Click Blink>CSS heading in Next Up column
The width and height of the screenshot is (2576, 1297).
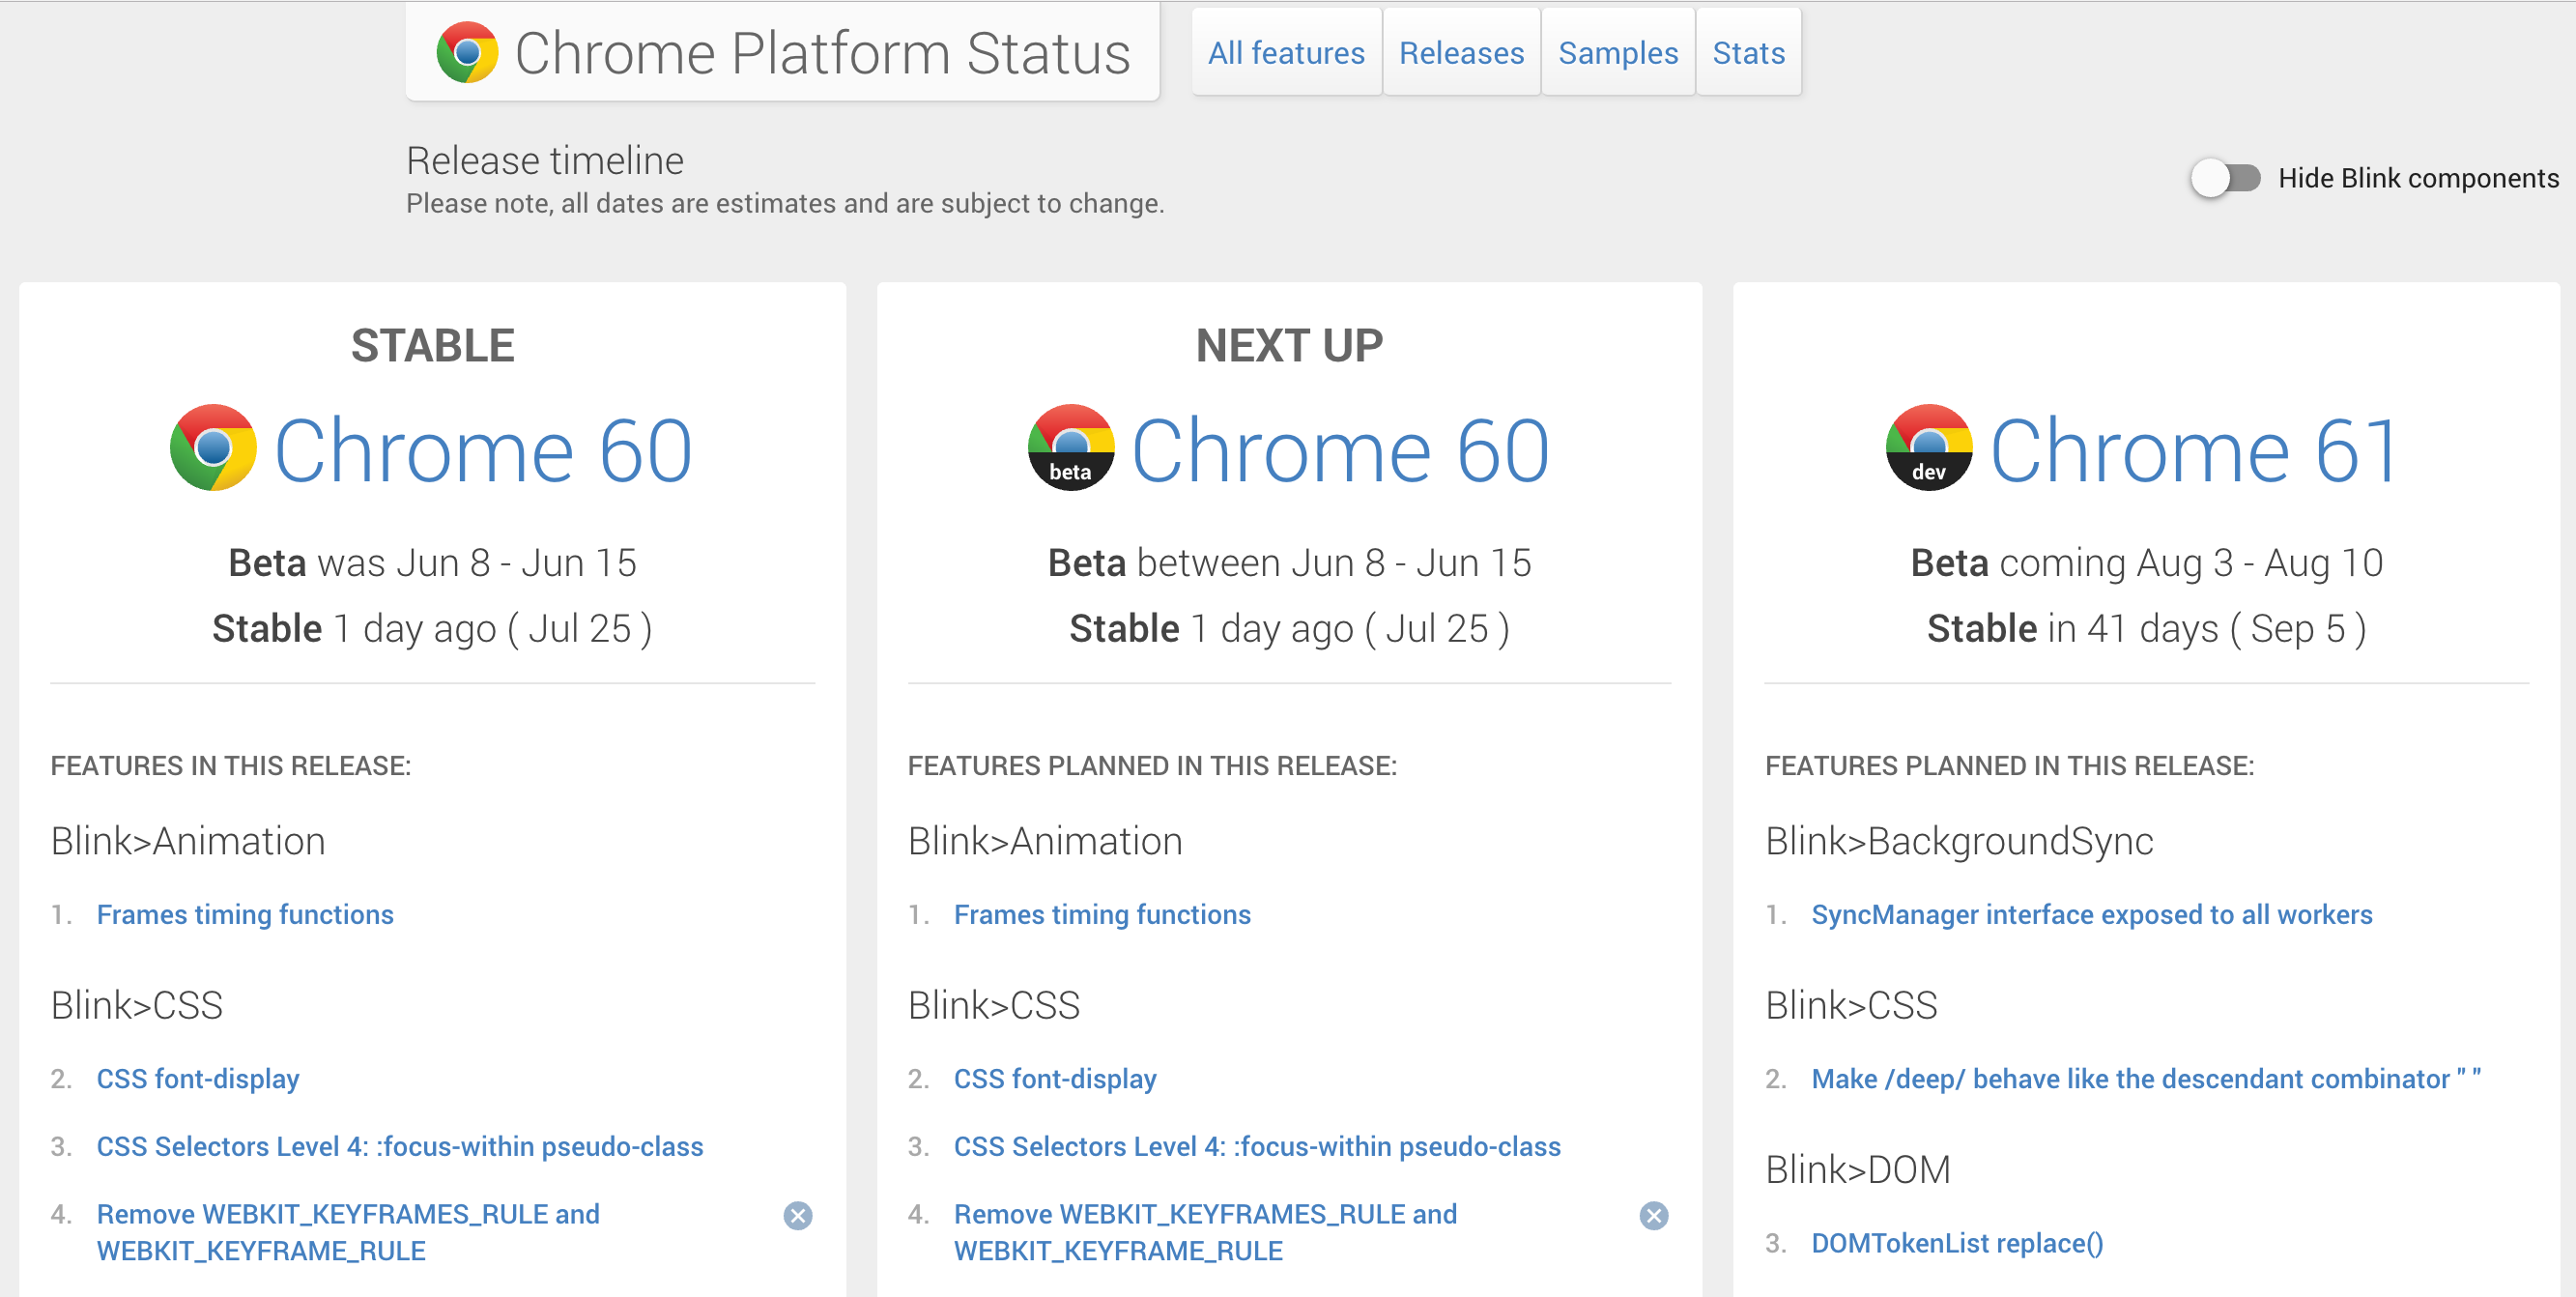(994, 1005)
